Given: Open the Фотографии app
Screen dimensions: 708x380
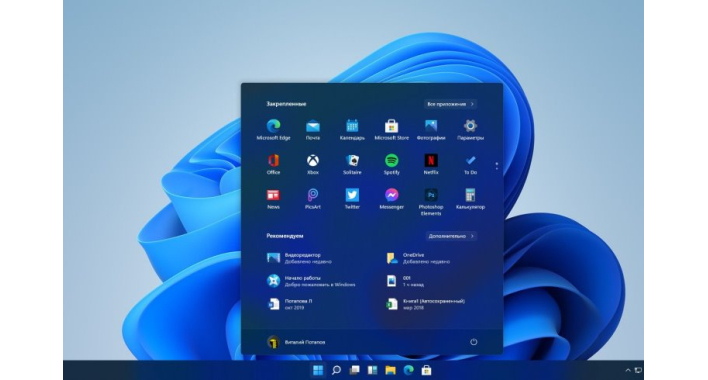Looking at the screenshot, I should pos(431,130).
